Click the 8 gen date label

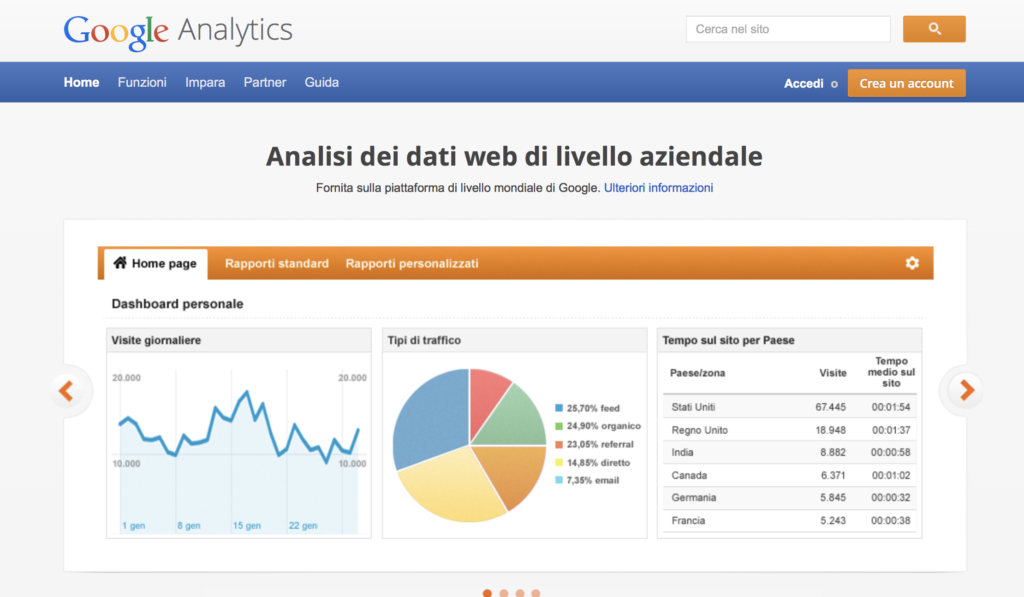(x=189, y=525)
